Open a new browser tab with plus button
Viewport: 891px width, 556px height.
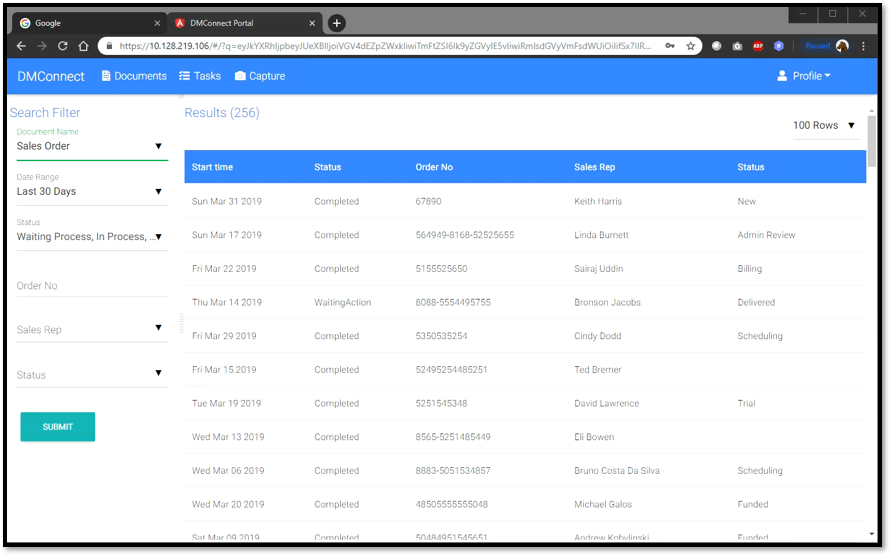[337, 23]
